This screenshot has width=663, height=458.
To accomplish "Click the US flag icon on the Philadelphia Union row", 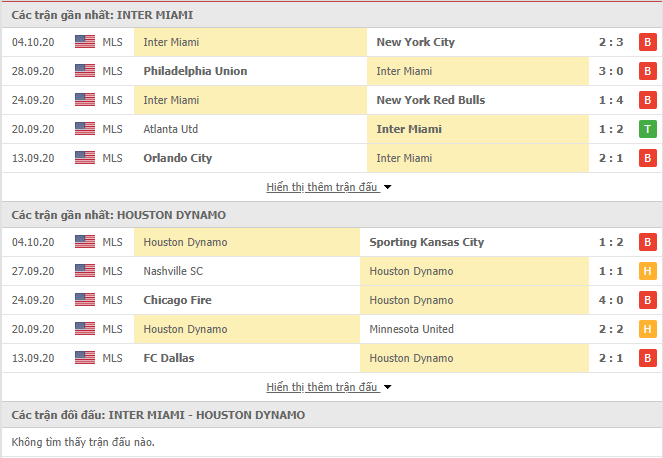I will (85, 71).
